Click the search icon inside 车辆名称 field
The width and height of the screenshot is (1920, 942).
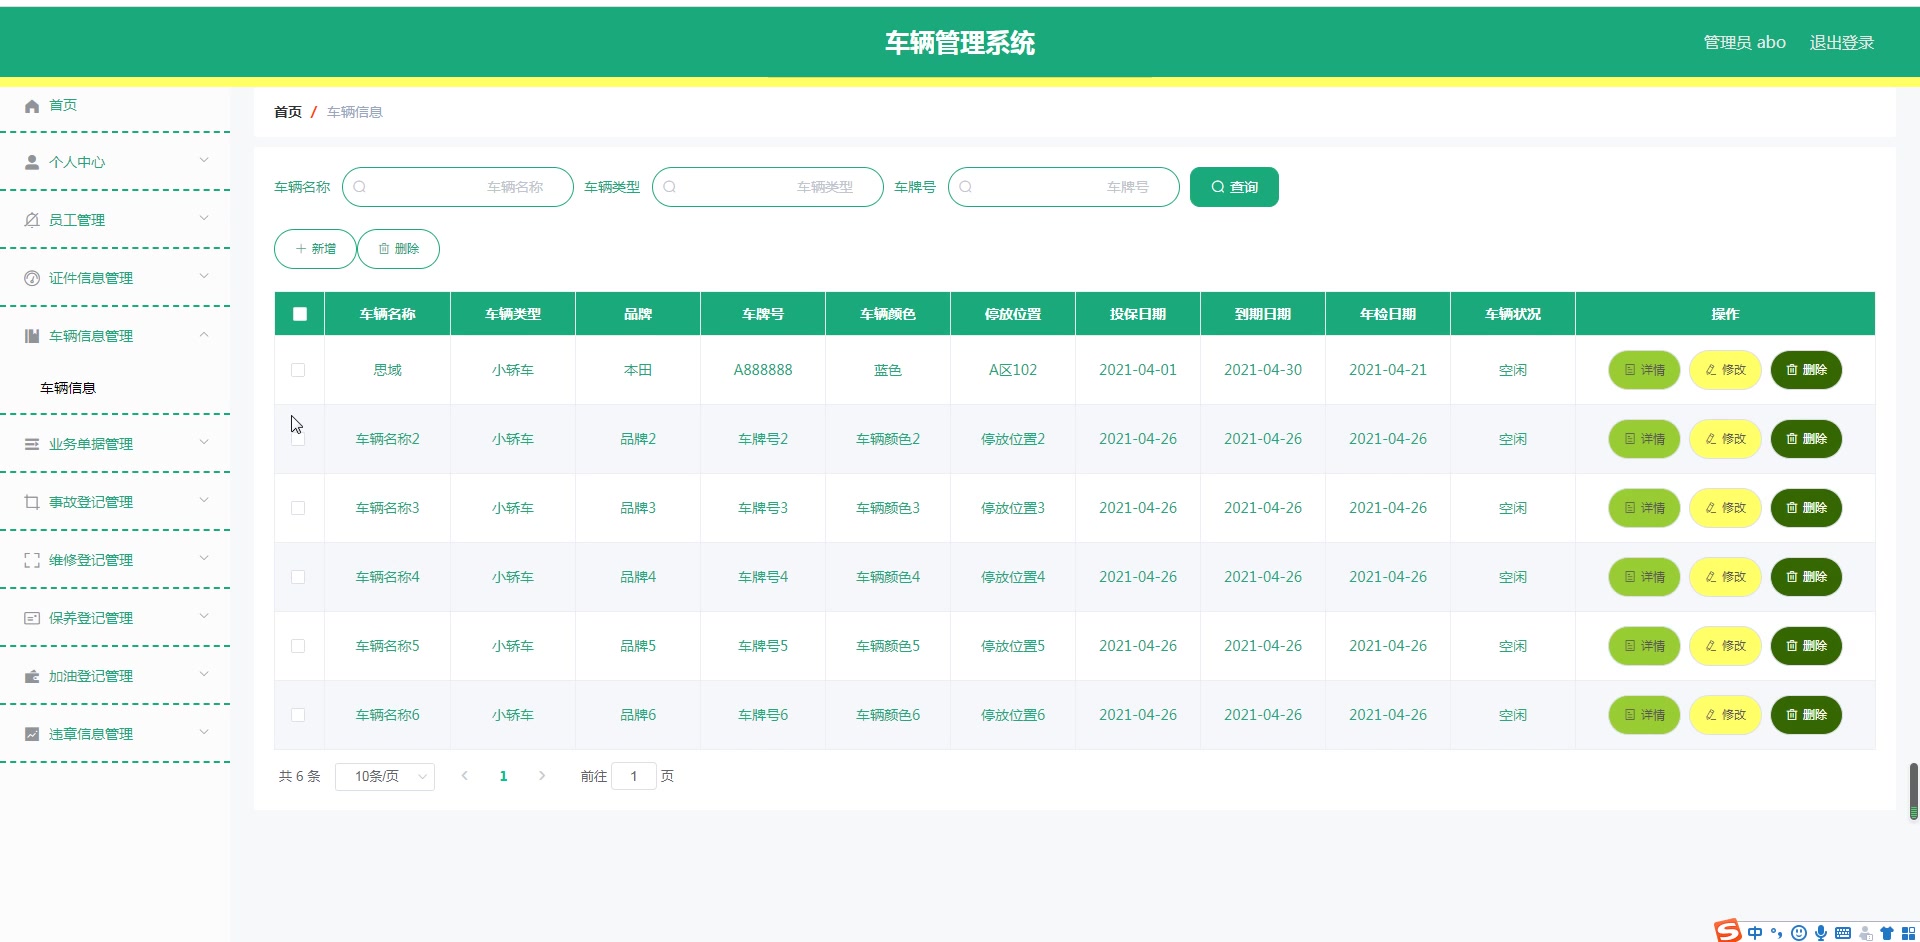coord(360,187)
